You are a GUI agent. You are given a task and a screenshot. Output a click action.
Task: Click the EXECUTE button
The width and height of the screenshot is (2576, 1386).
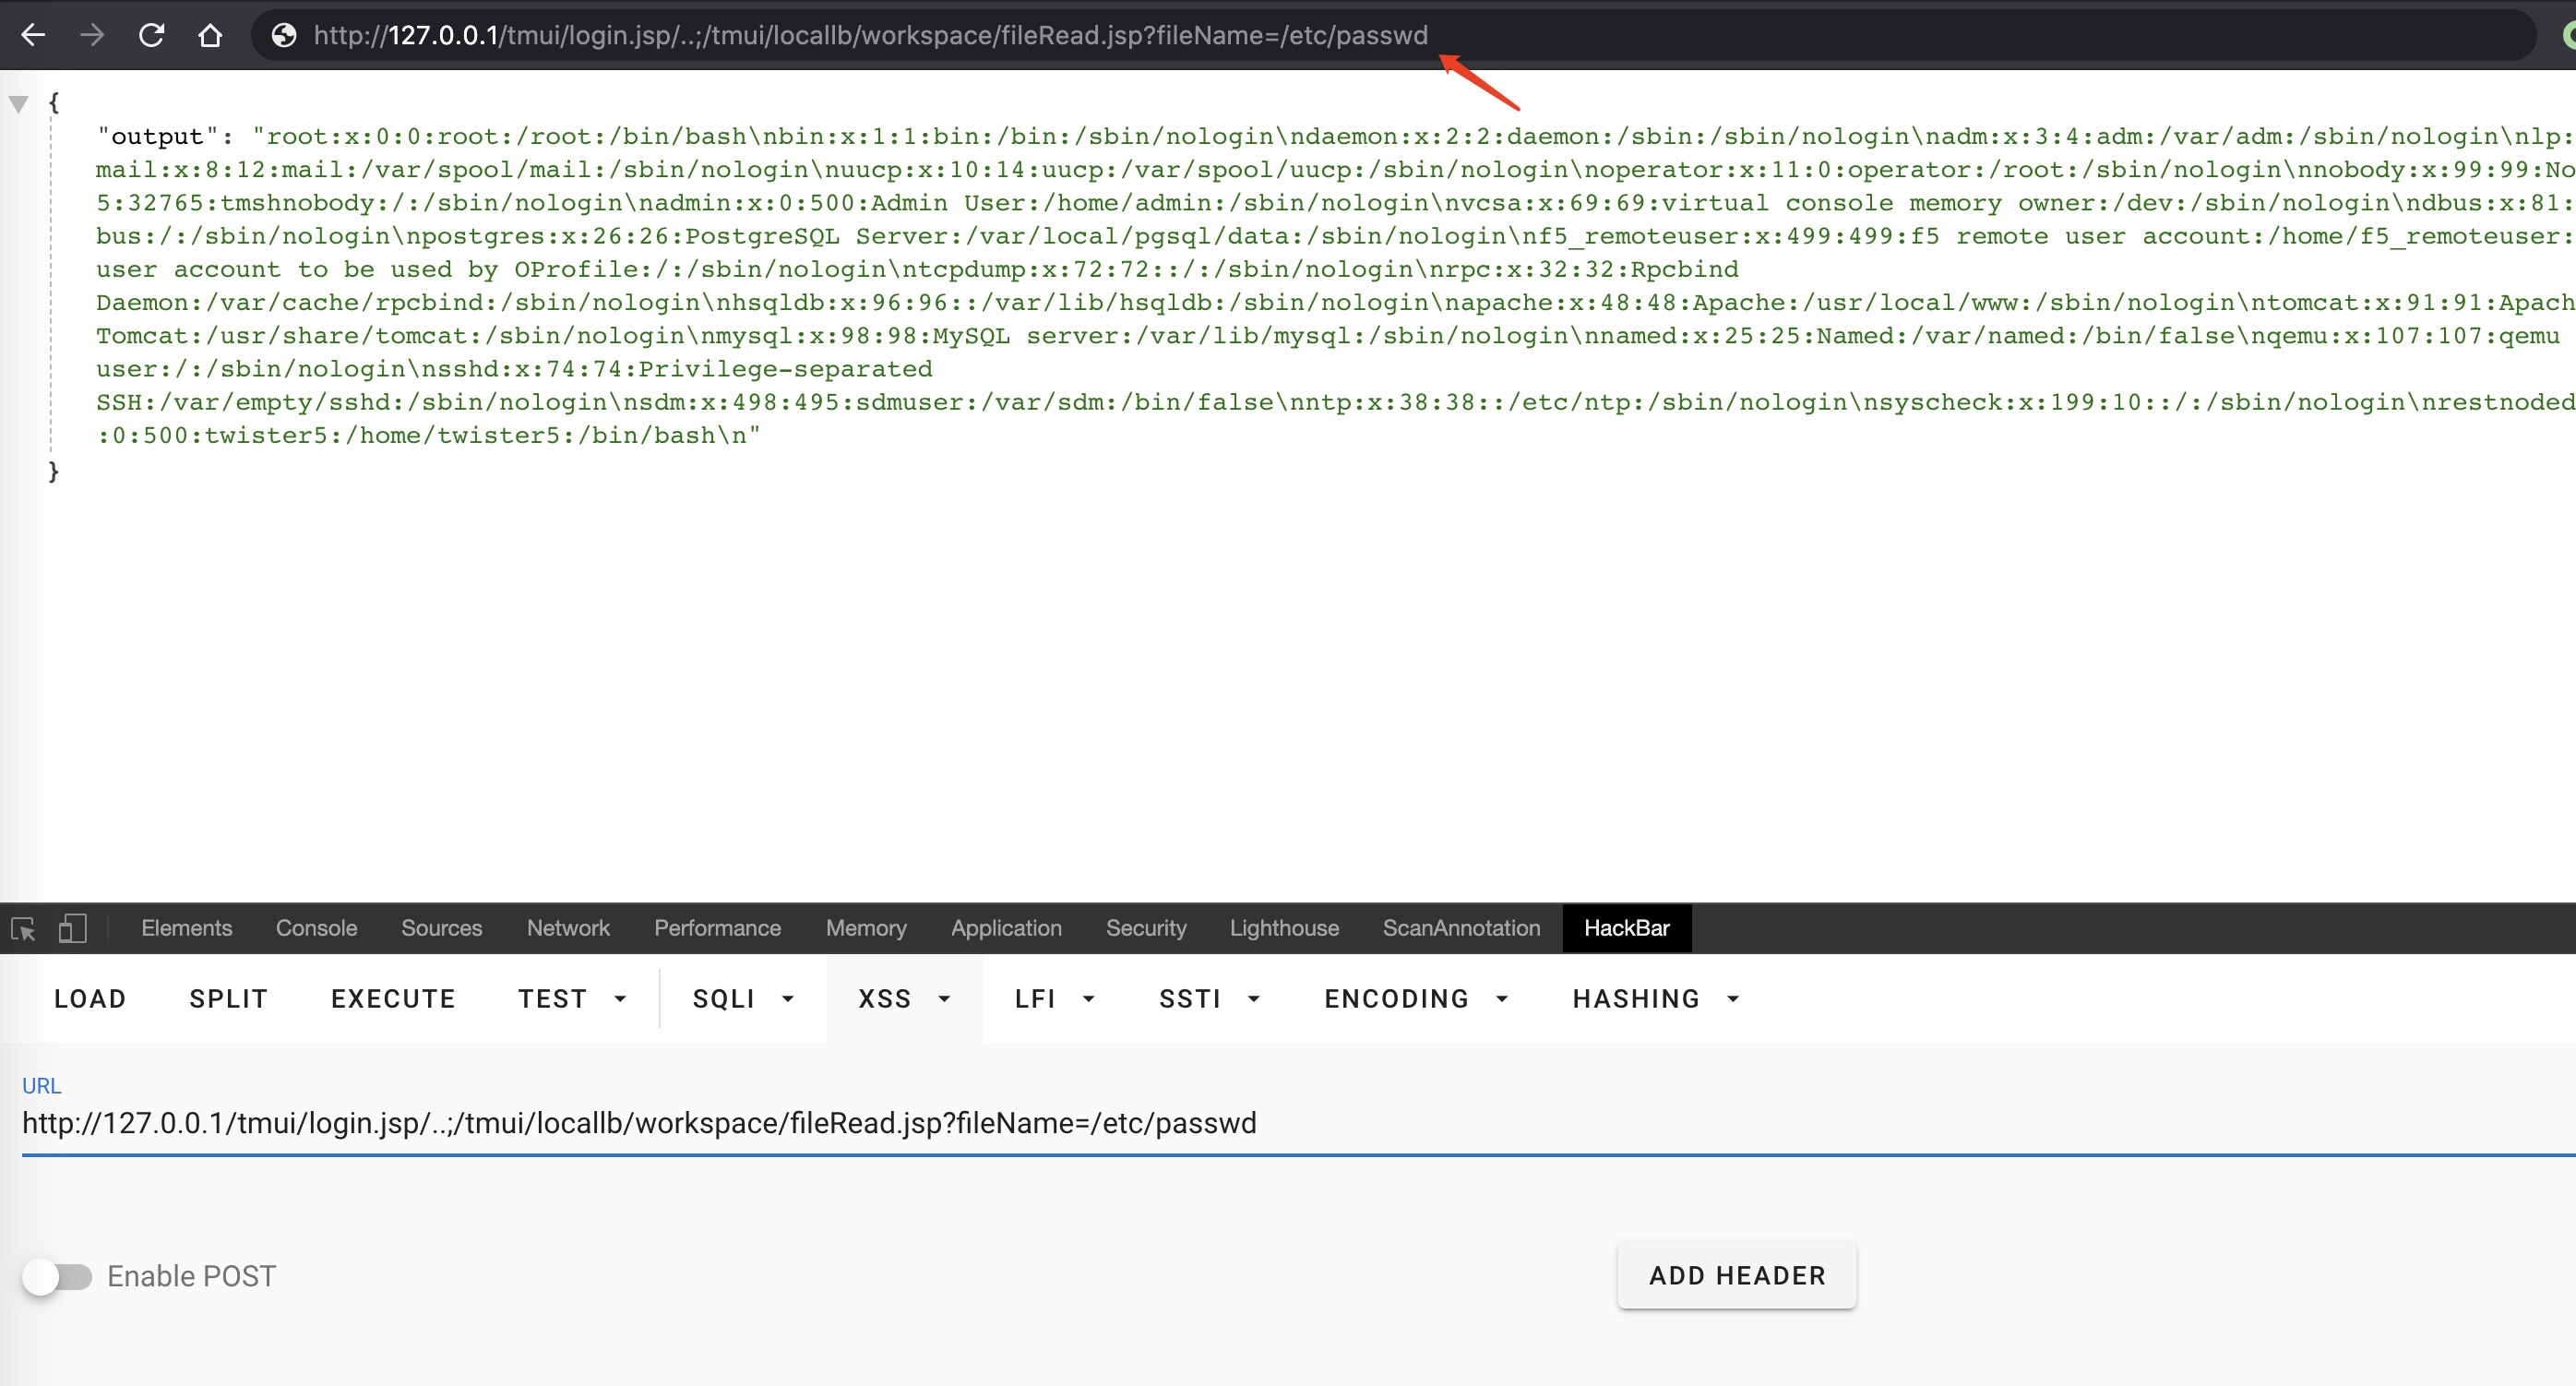pos(393,998)
